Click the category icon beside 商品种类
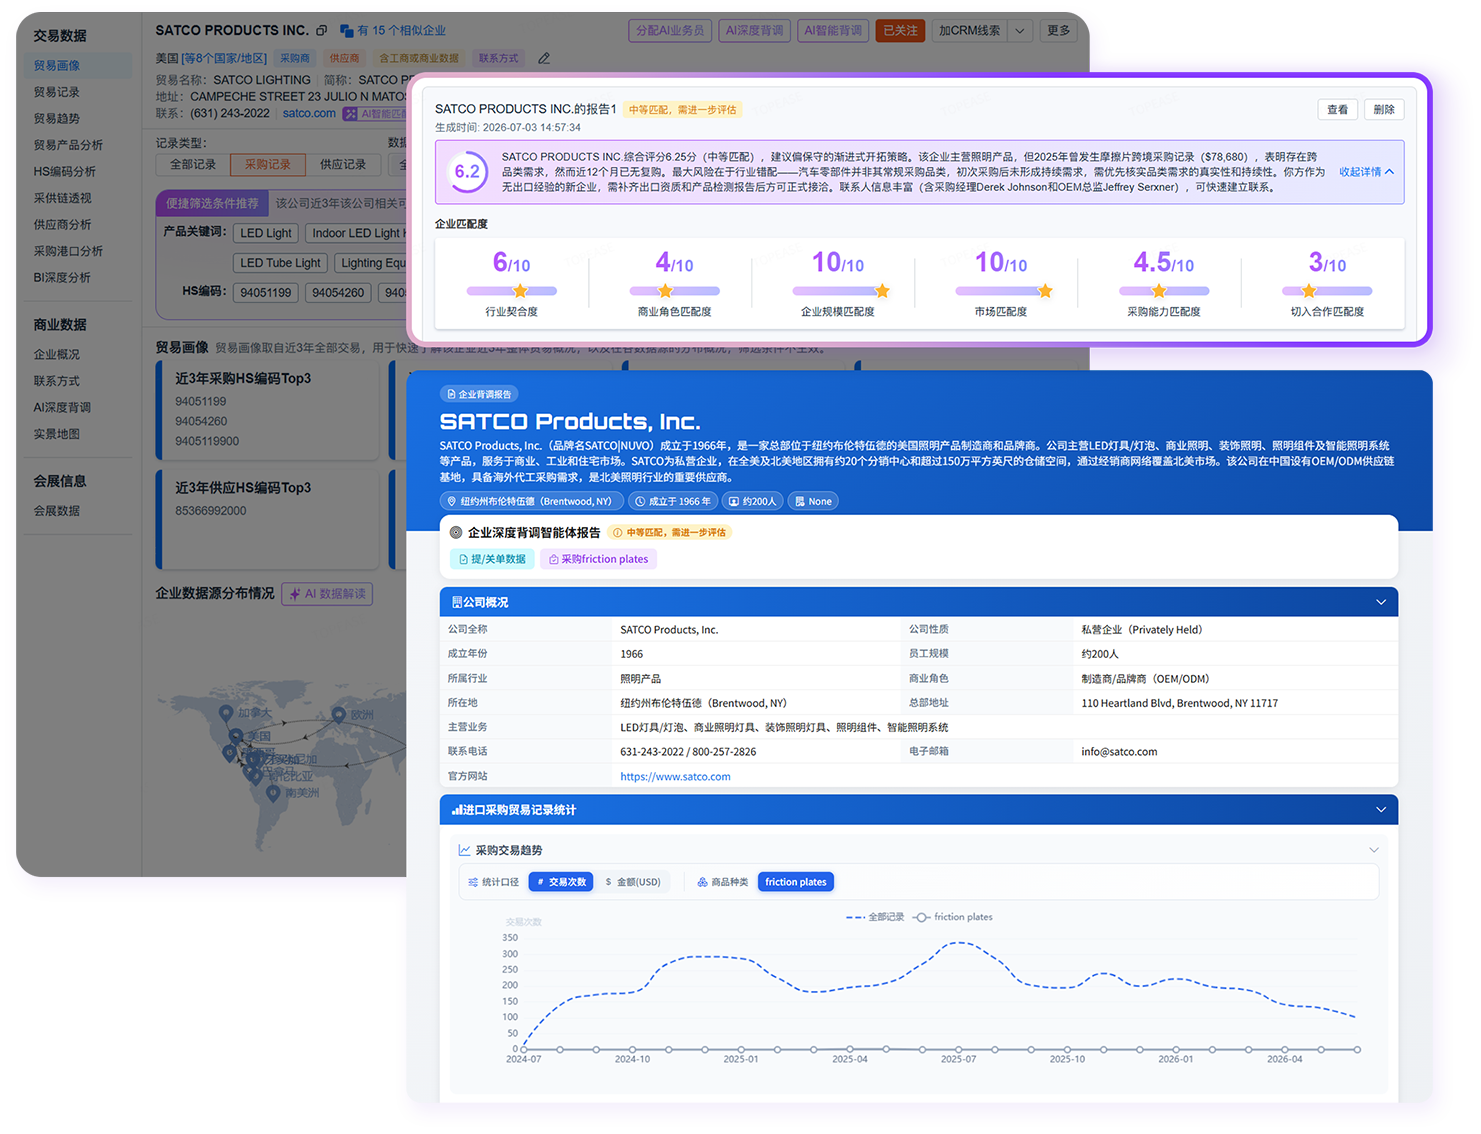 click(702, 882)
